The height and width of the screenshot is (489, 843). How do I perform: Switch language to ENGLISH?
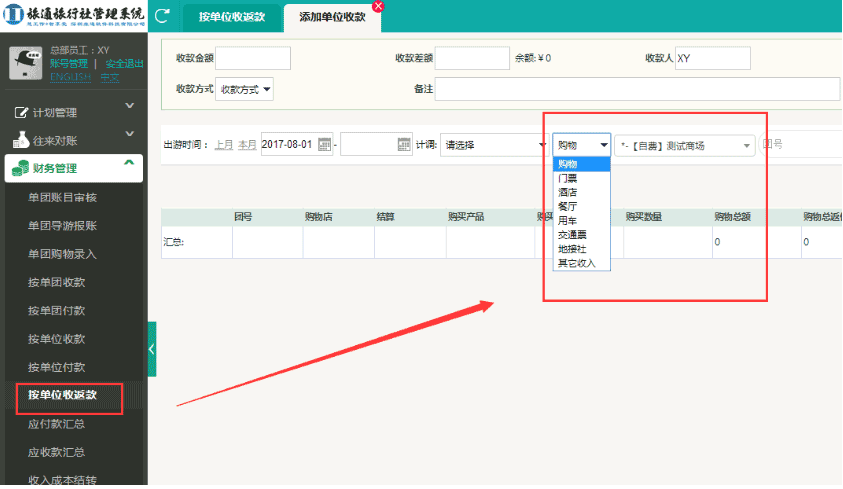(70, 77)
